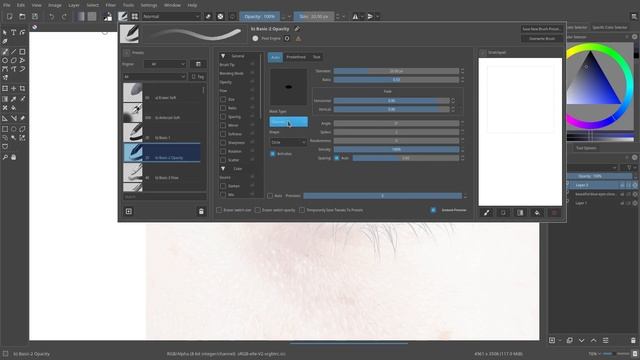Open the tag filter dropdown above presets
The image size is (640, 360).
pyautogui.click(x=154, y=77)
